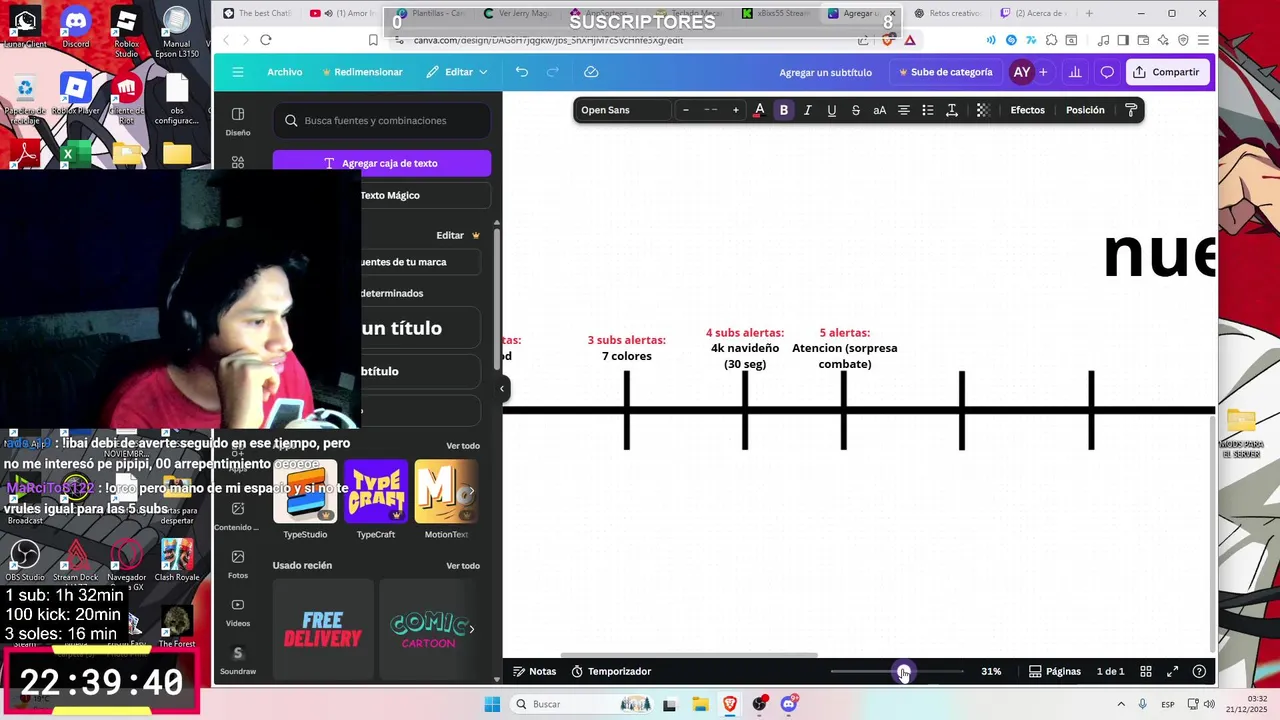Select the COMIC CARTOON text style

428,630
